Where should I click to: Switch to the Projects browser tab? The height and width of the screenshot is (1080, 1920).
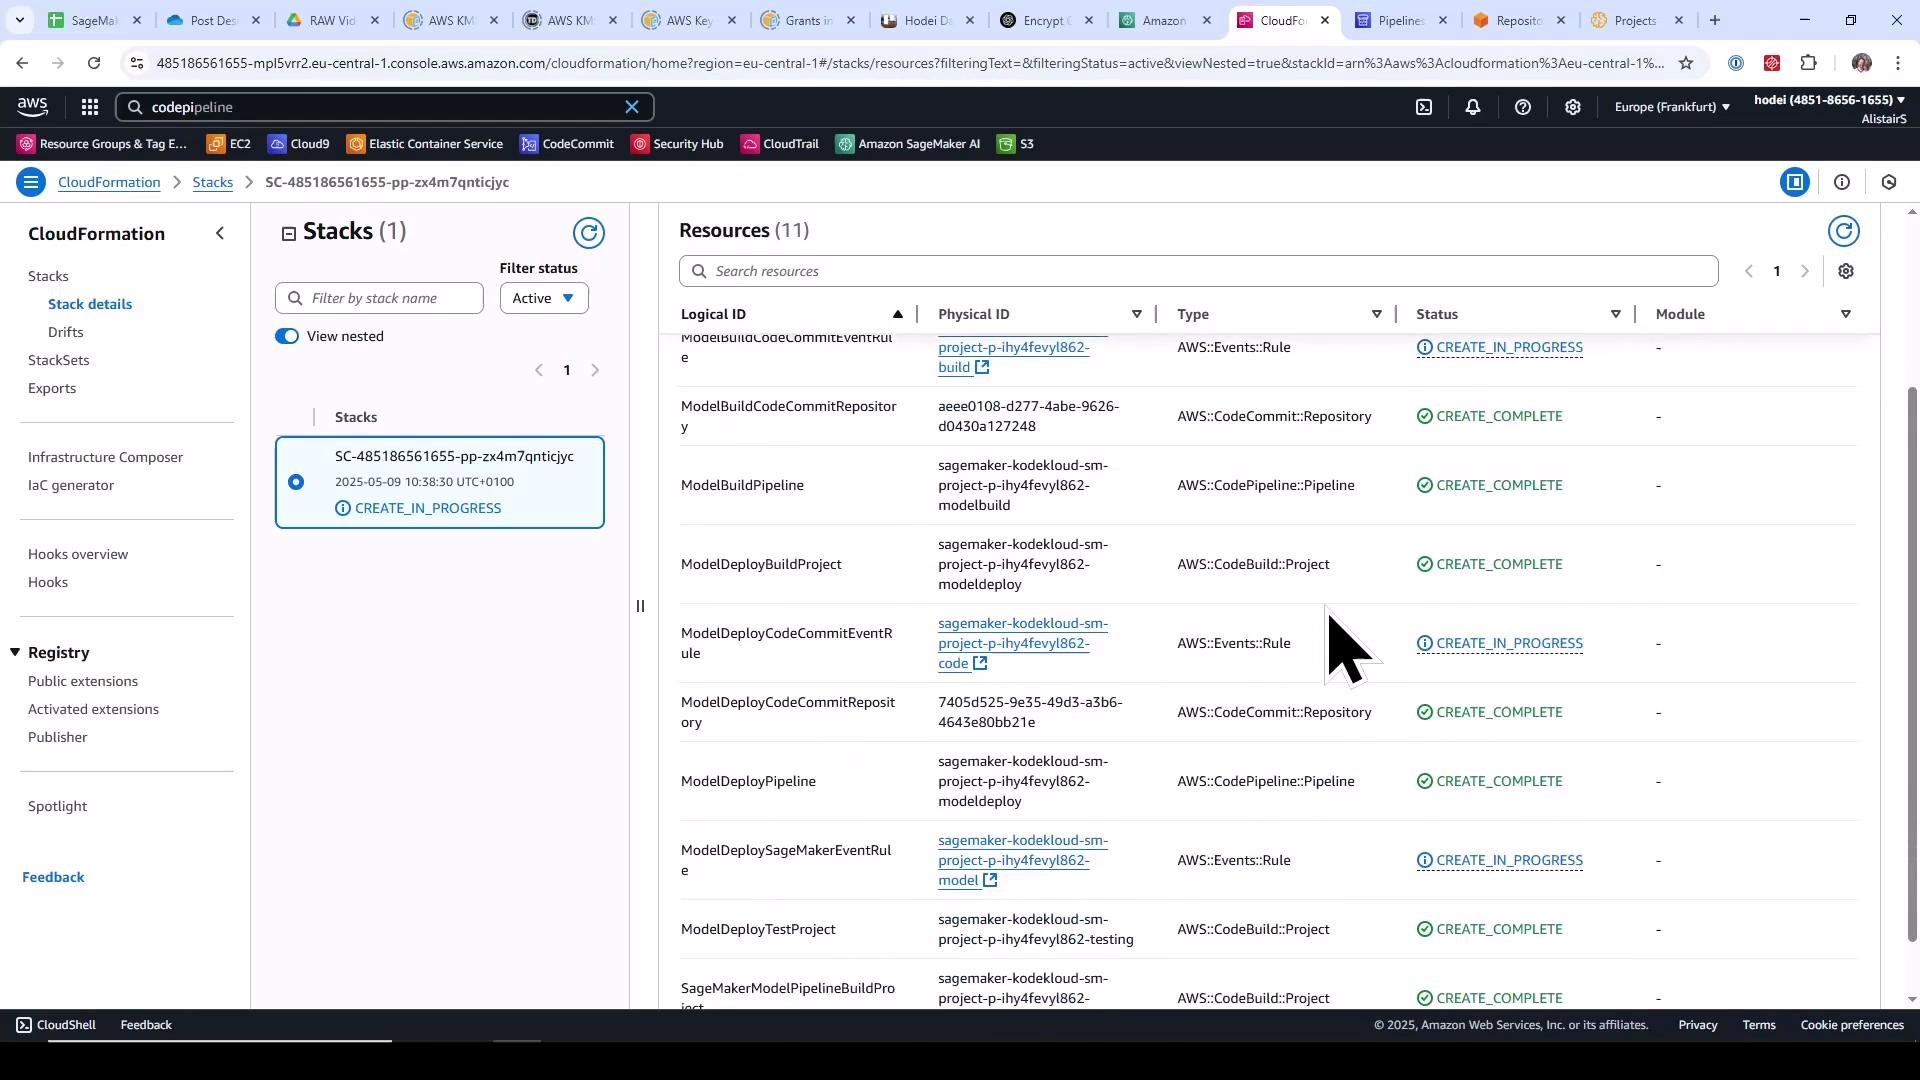1638,20
